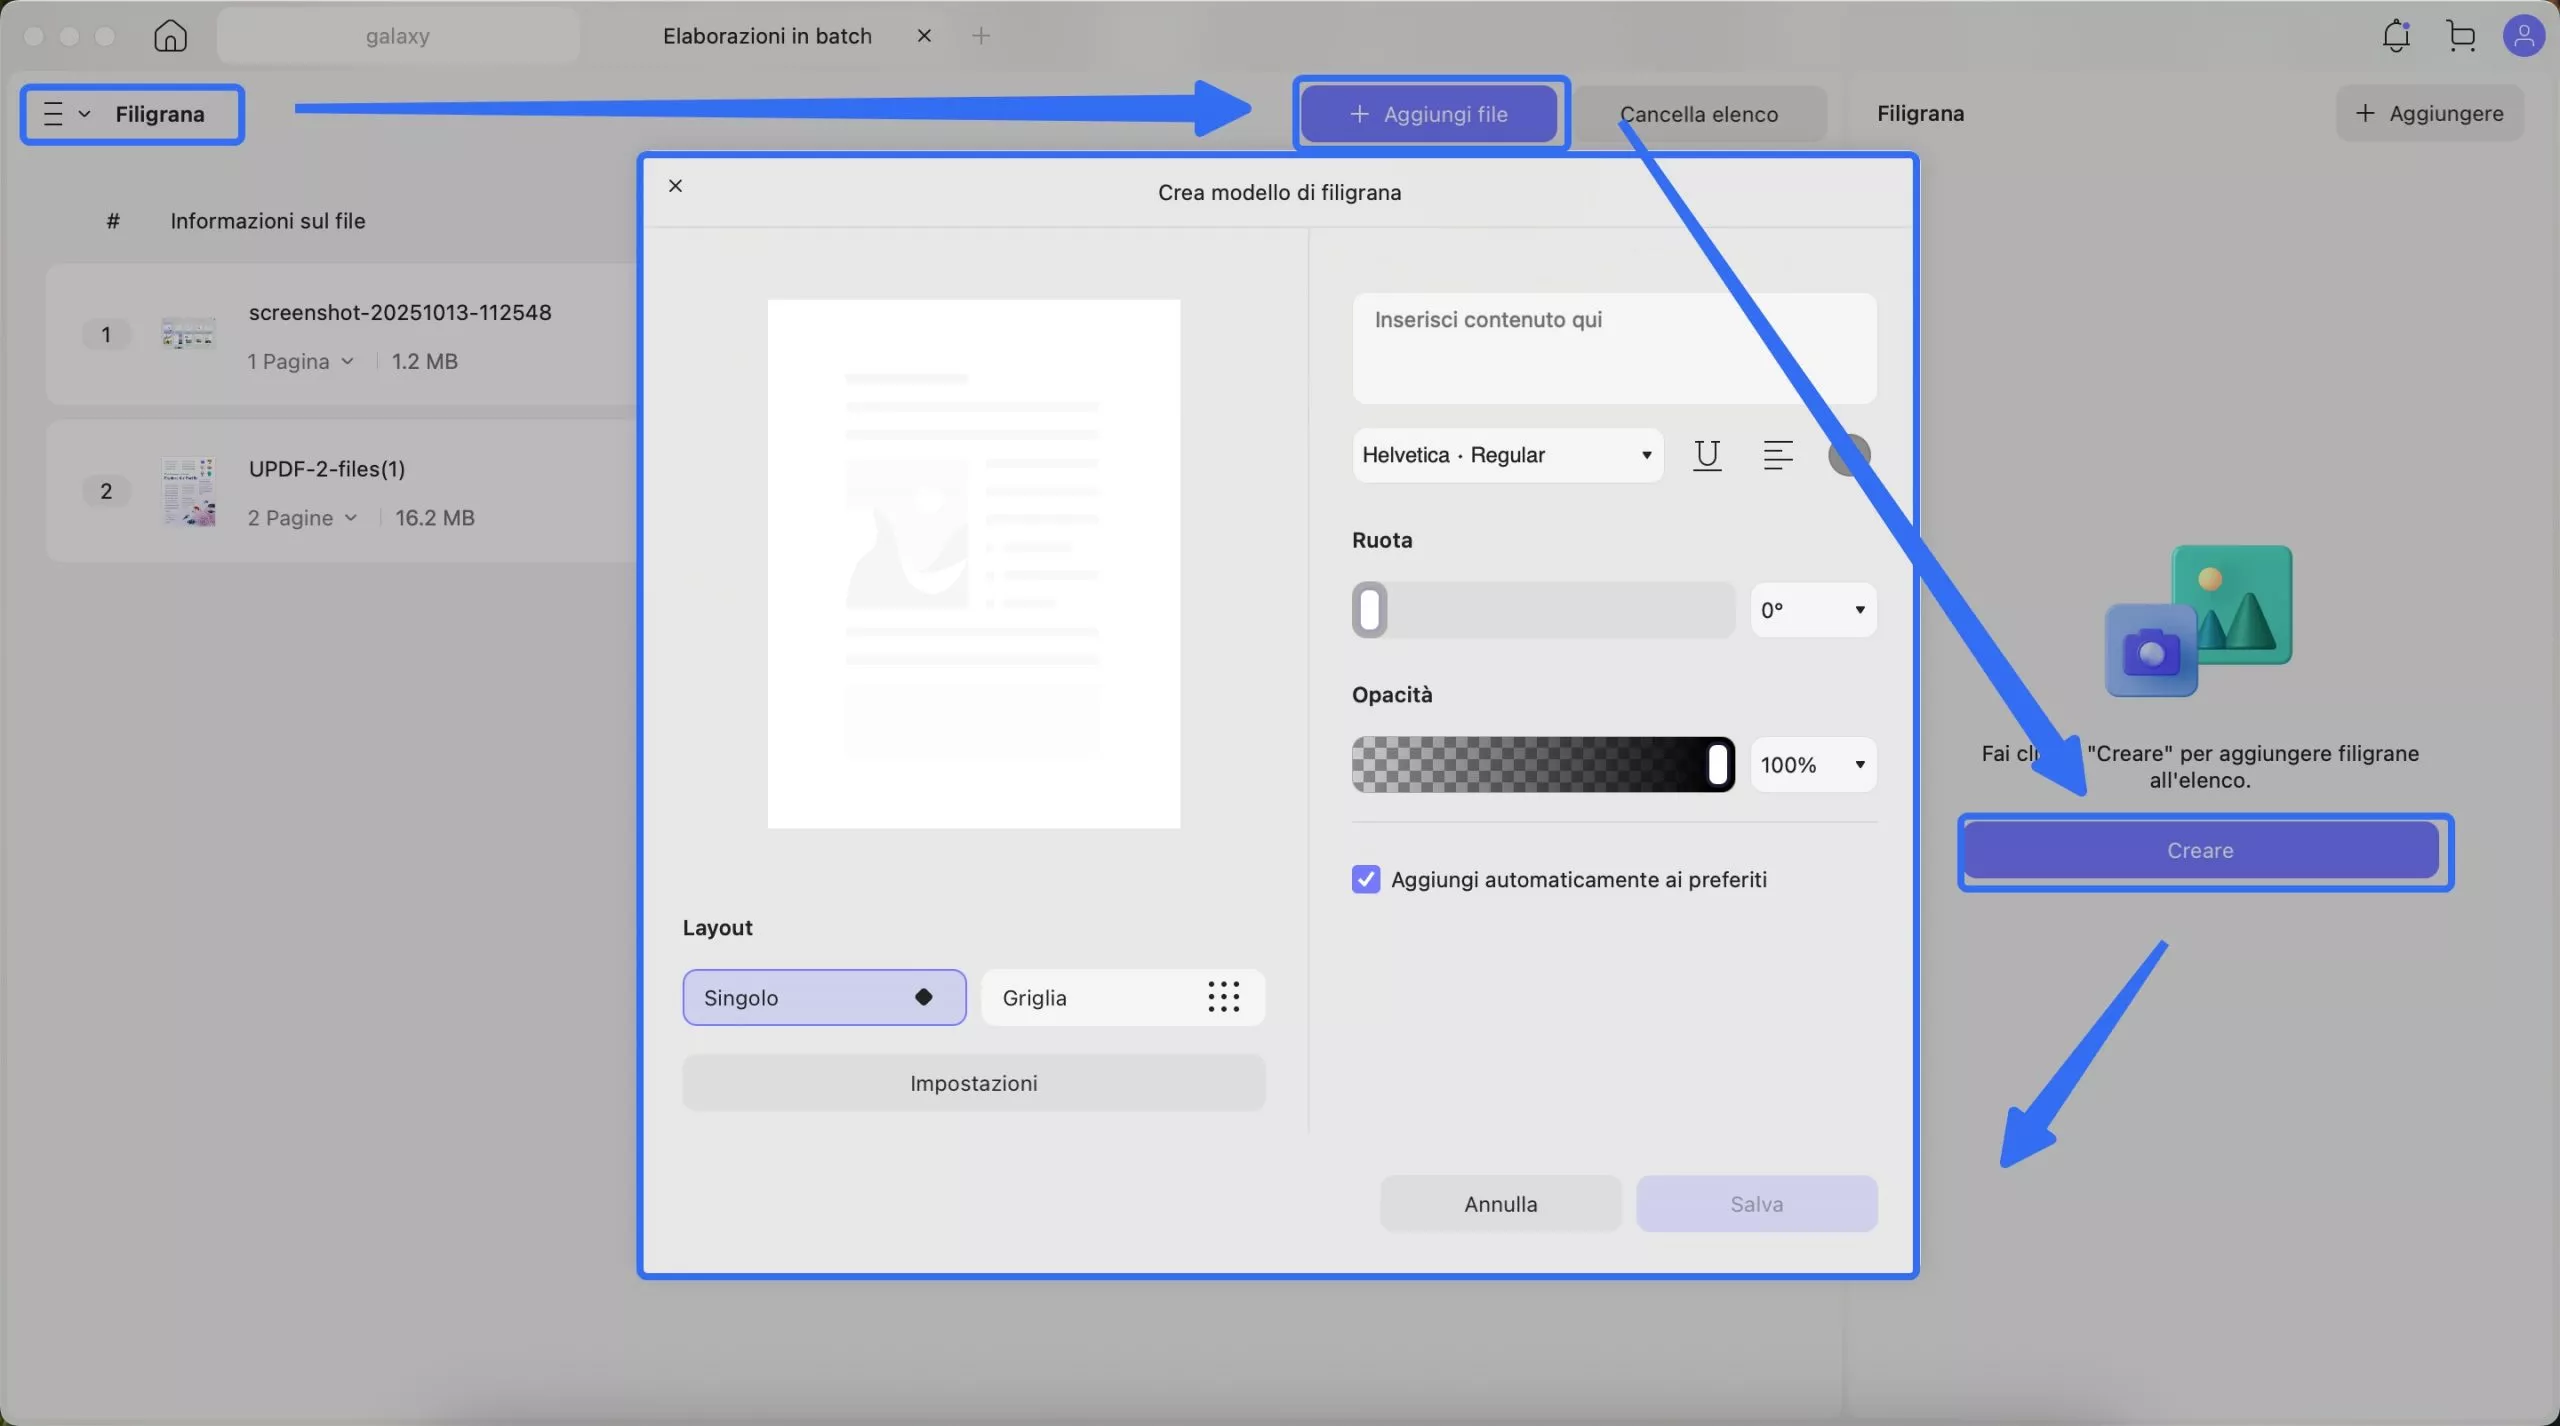Select the Elaborazioni in batch tab
This screenshot has height=1426, width=2560.
(767, 36)
